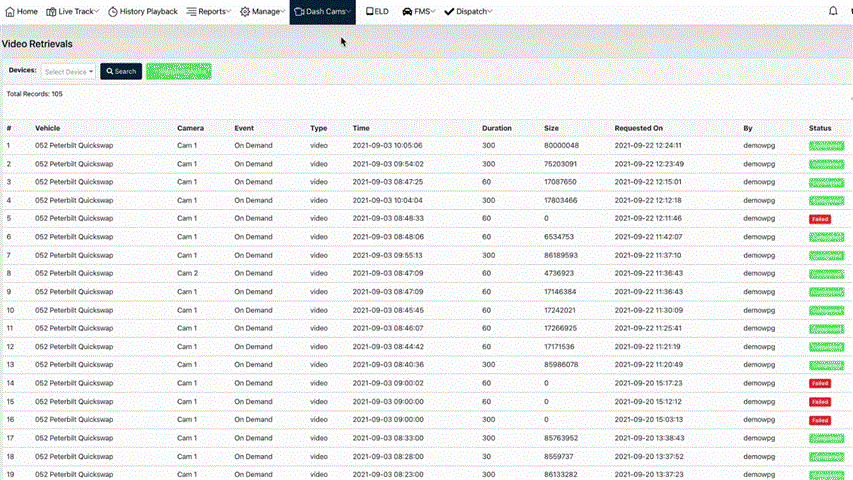
Task: Click the Failed badge in row 16
Action: coord(820,420)
